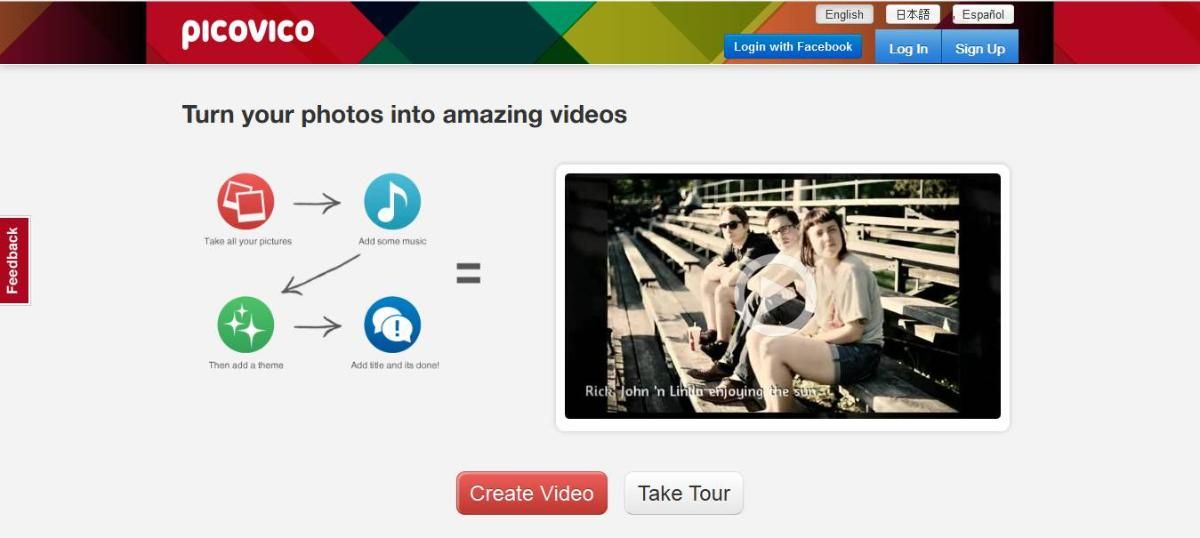Start with the Create Video button
The image size is (1200, 538).
click(x=531, y=493)
